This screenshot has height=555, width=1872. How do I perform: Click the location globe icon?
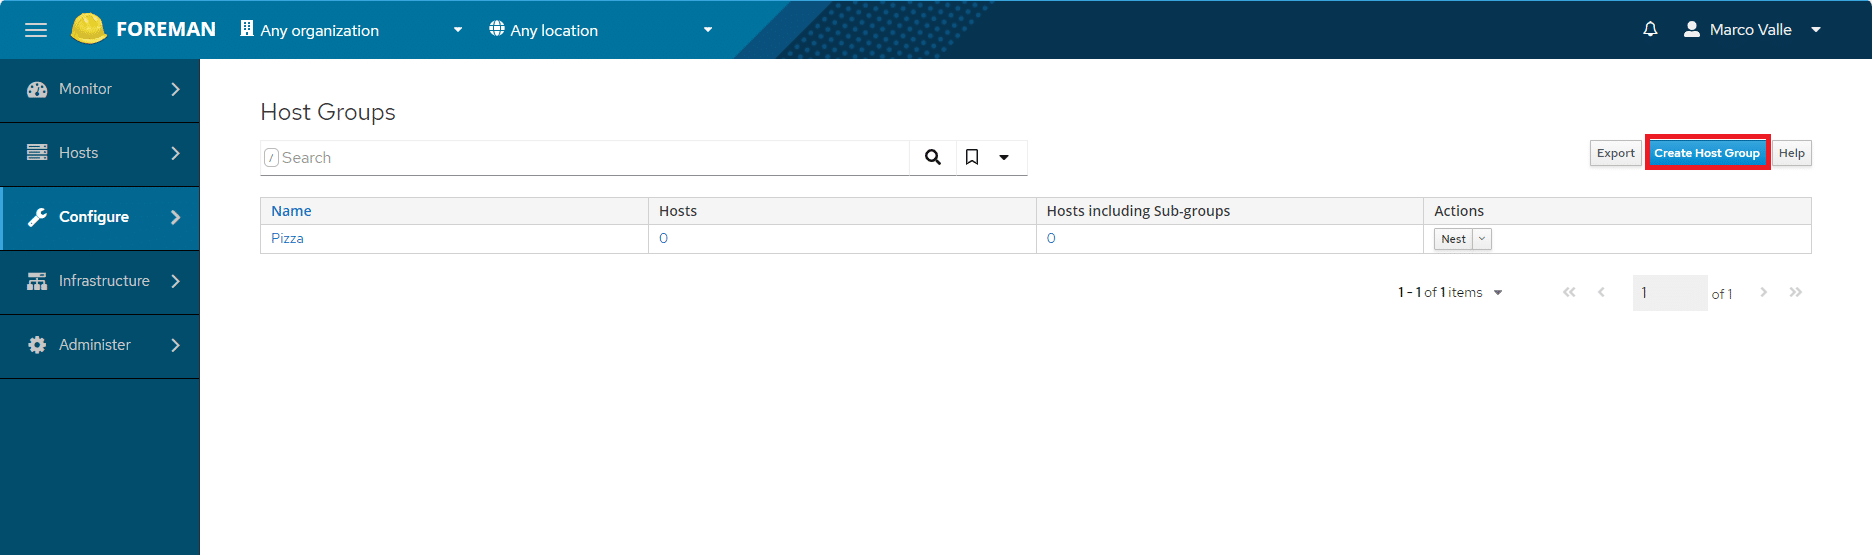[x=497, y=29]
